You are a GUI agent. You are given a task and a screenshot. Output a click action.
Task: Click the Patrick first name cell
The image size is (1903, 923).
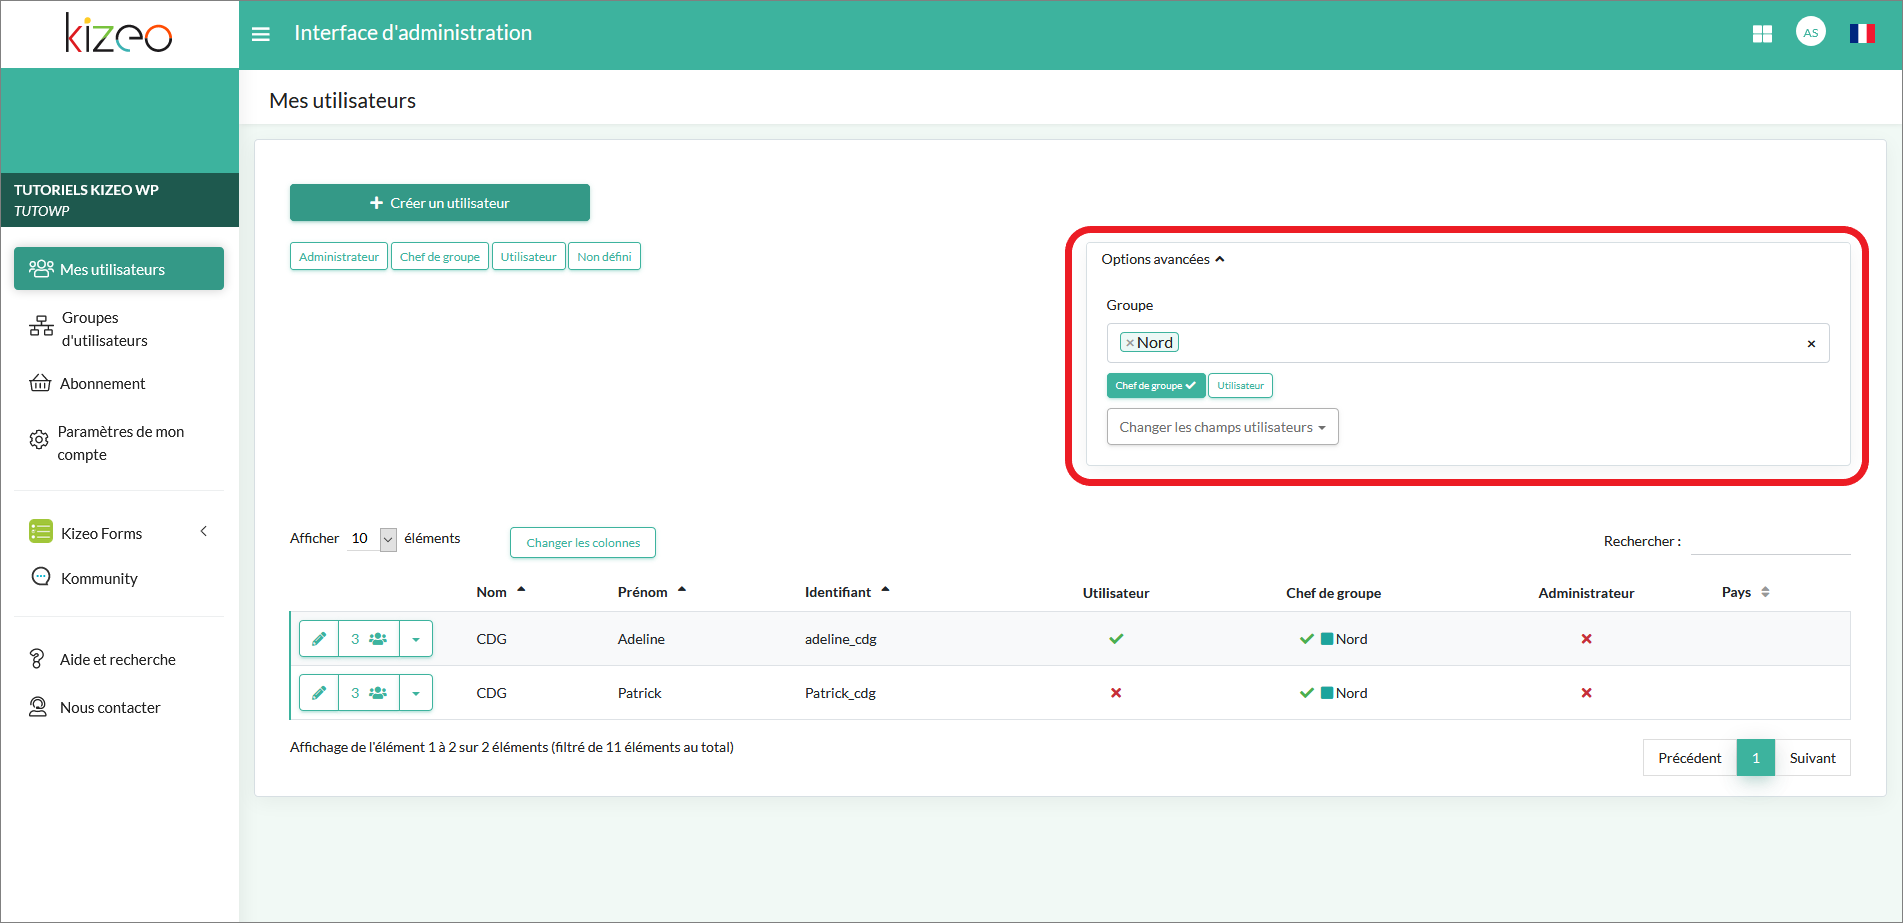click(x=640, y=693)
